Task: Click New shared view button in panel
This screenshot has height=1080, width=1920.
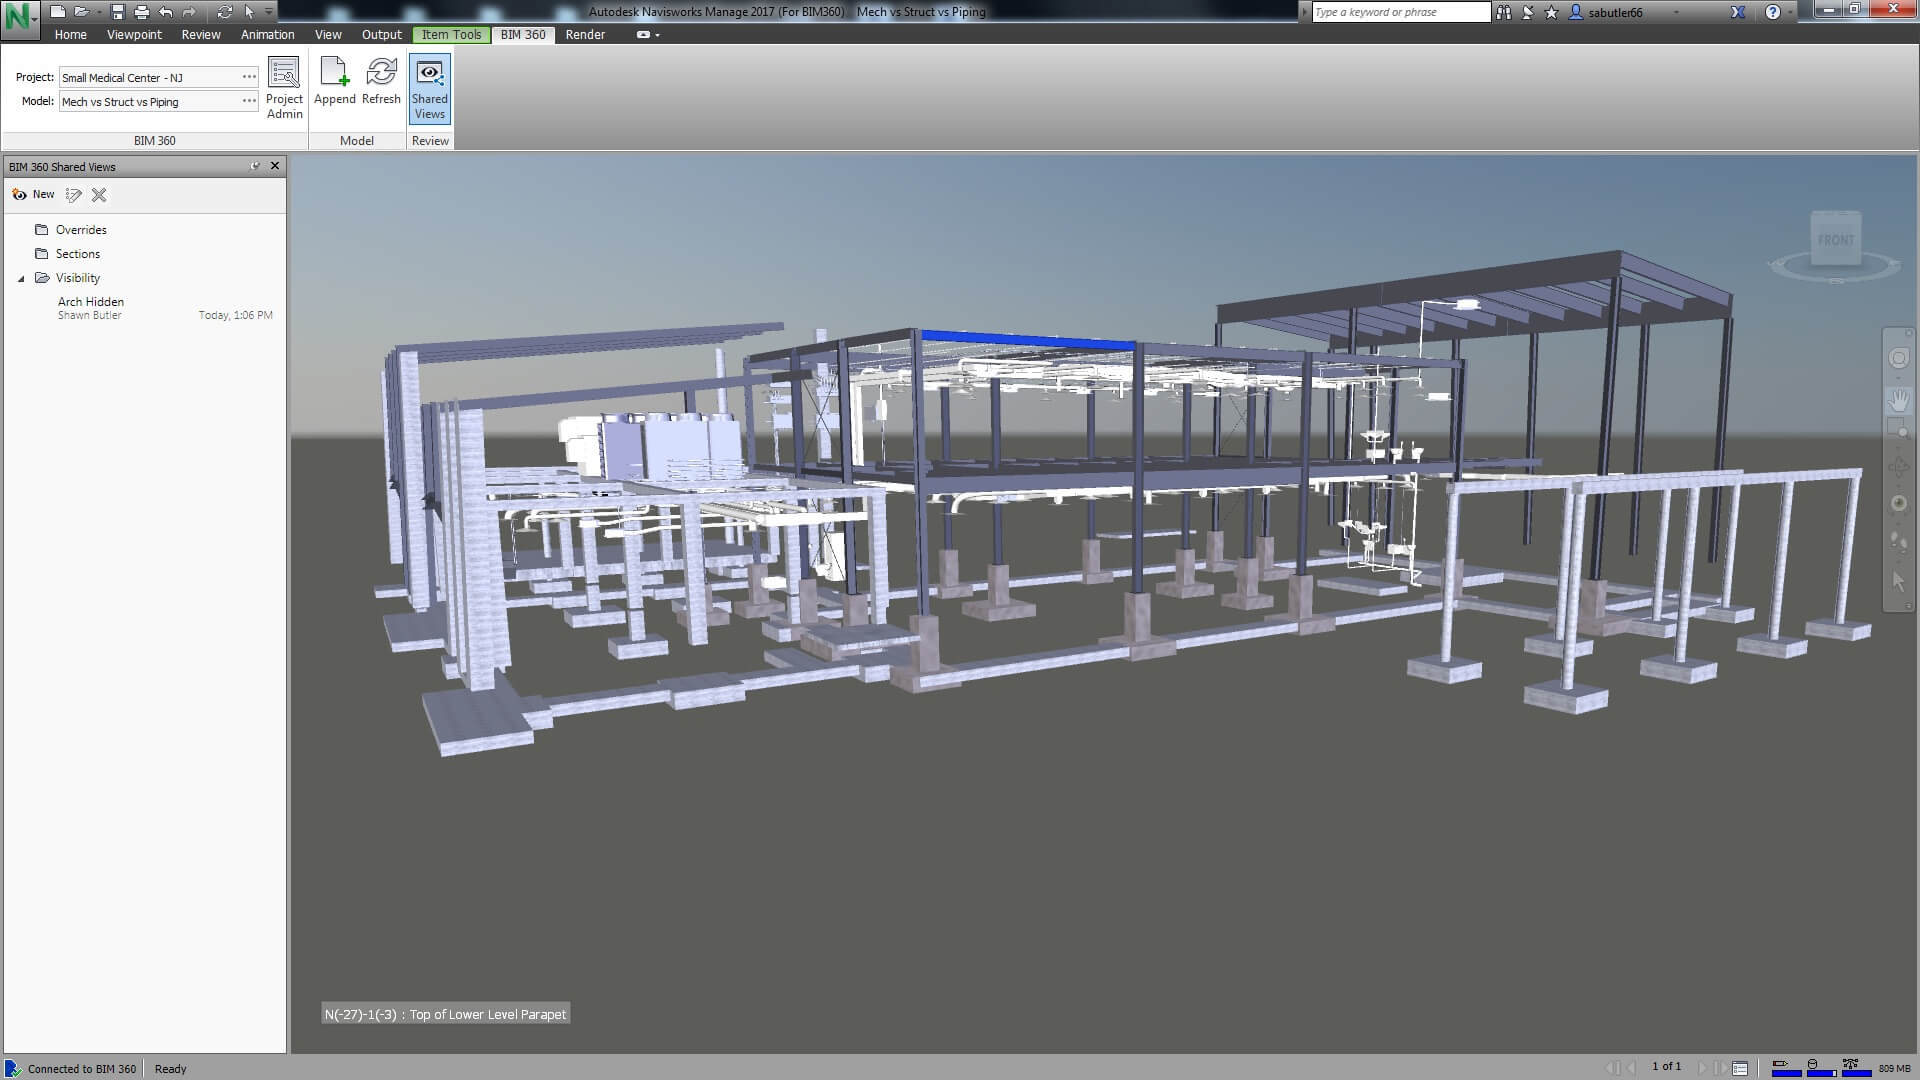Action: click(33, 195)
